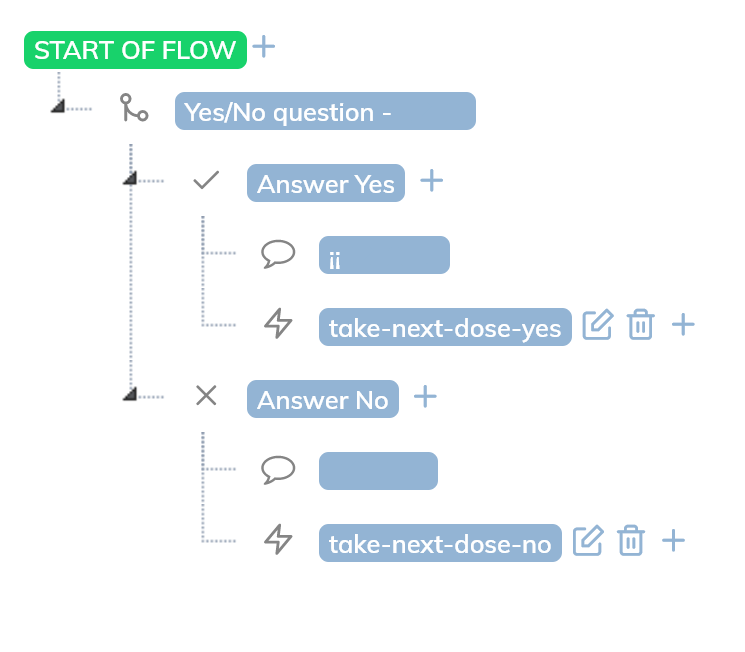
Task: Add a step after Answer No
Action: 425,396
